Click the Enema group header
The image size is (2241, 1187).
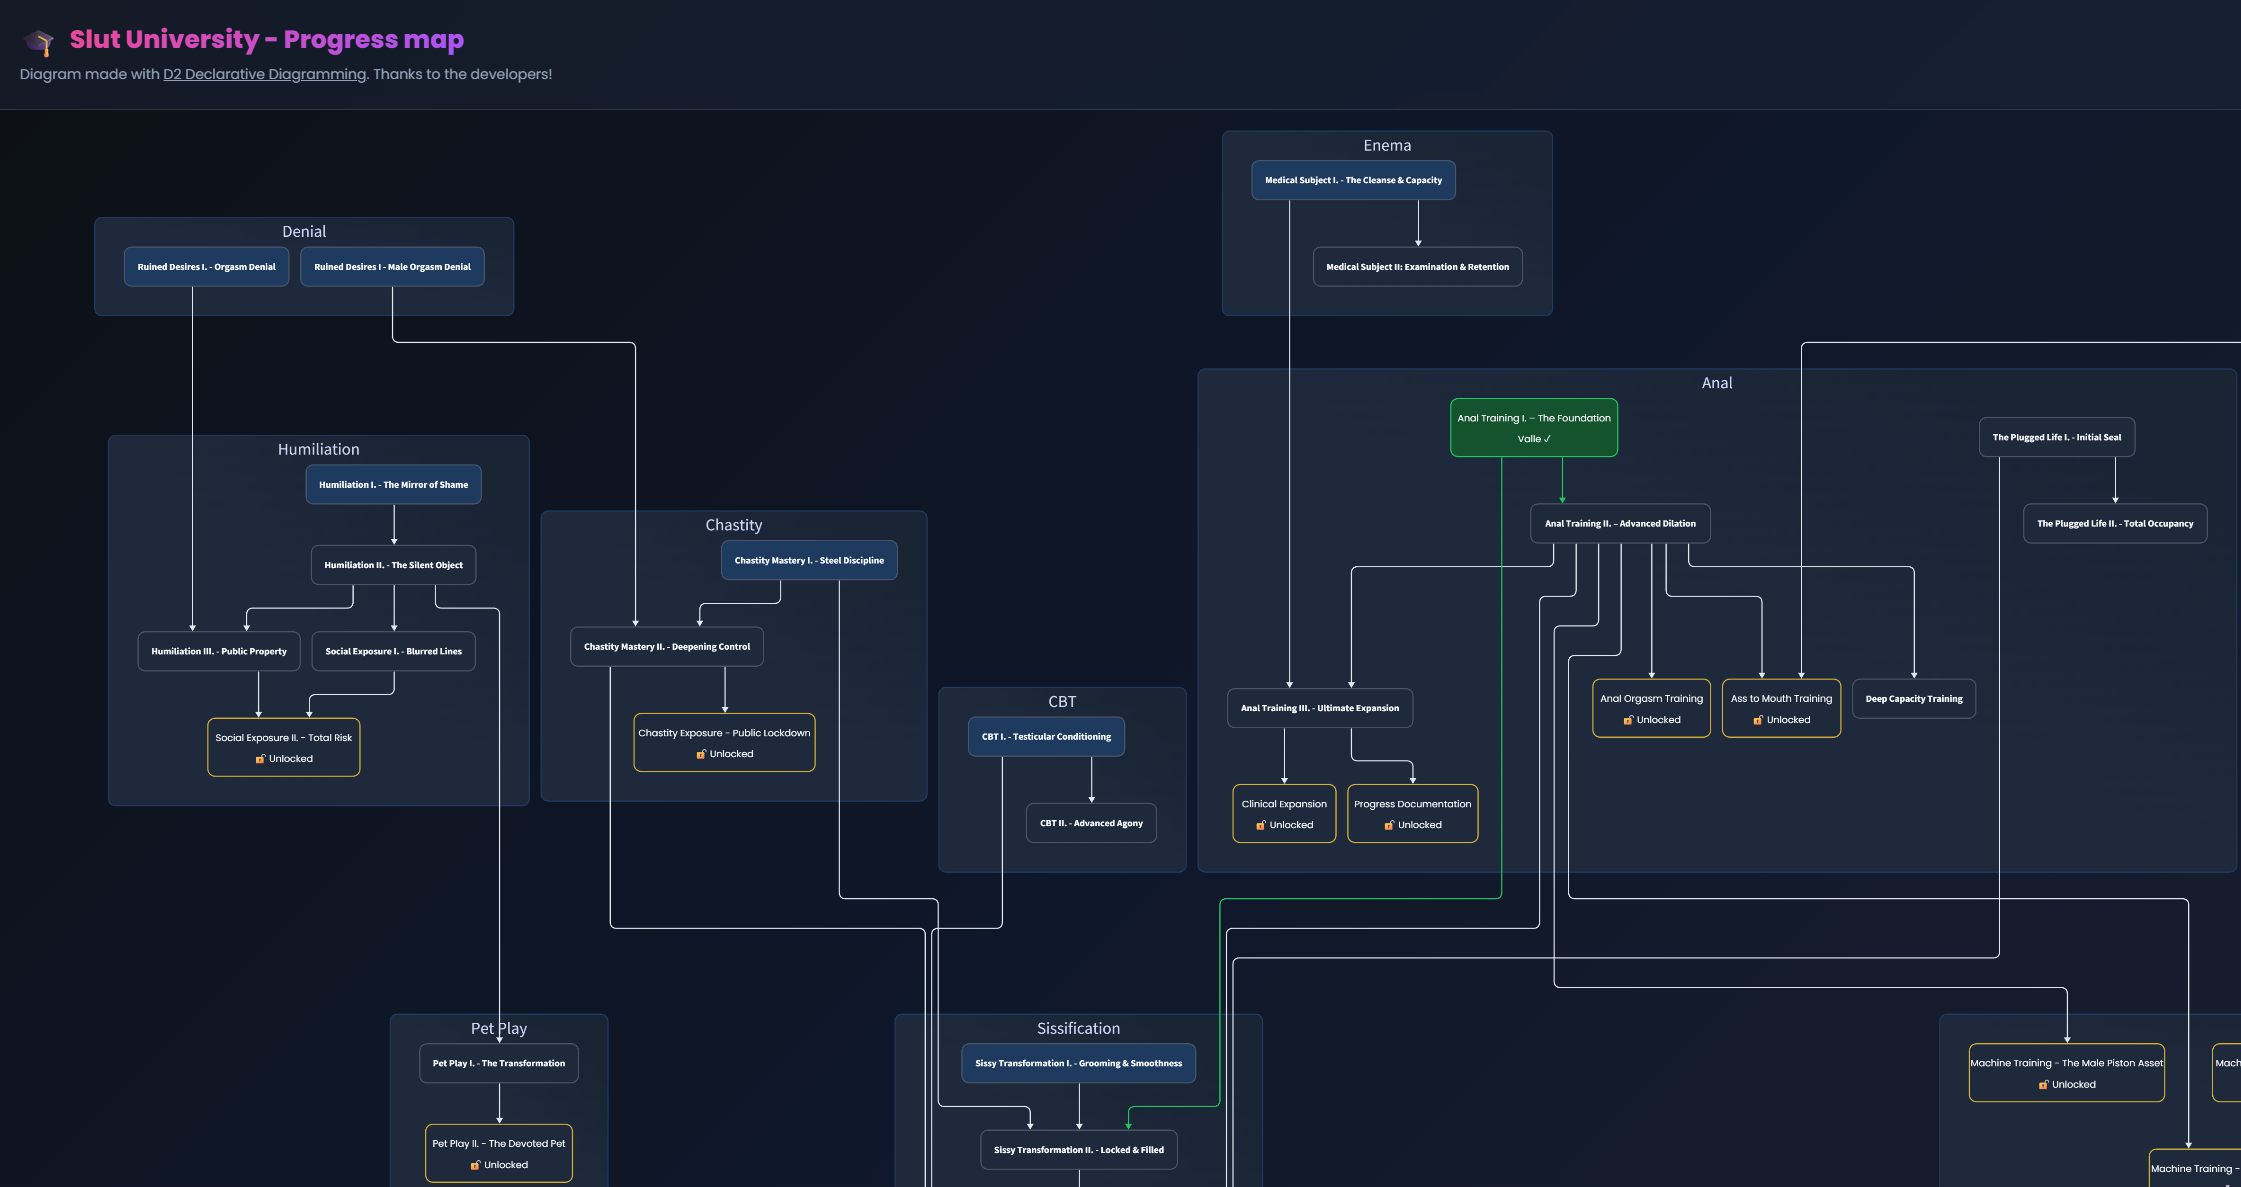[x=1387, y=146]
